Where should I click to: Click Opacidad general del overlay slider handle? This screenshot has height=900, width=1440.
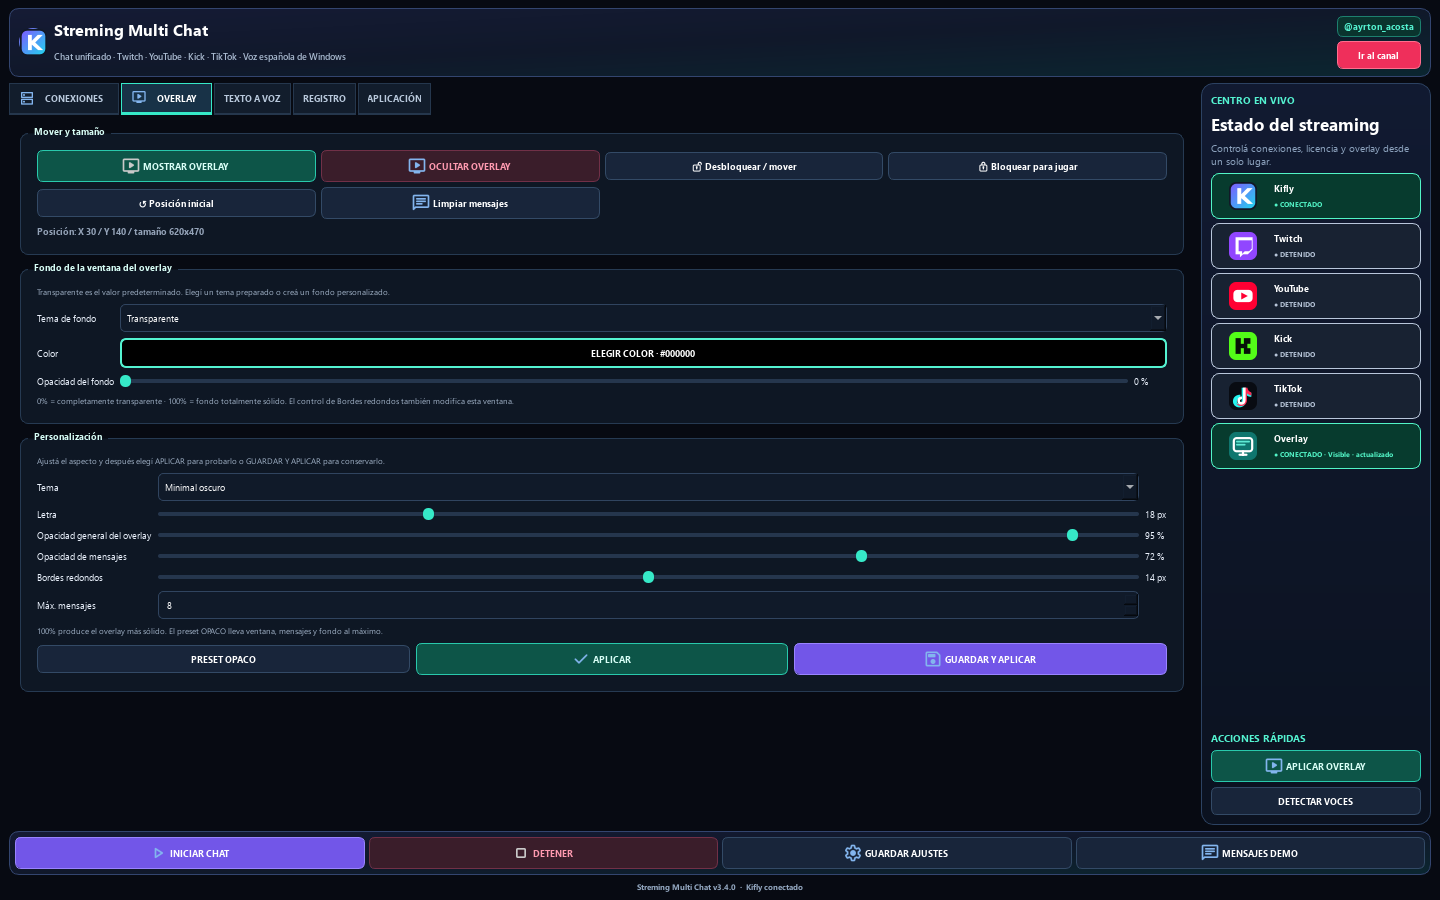1072,535
